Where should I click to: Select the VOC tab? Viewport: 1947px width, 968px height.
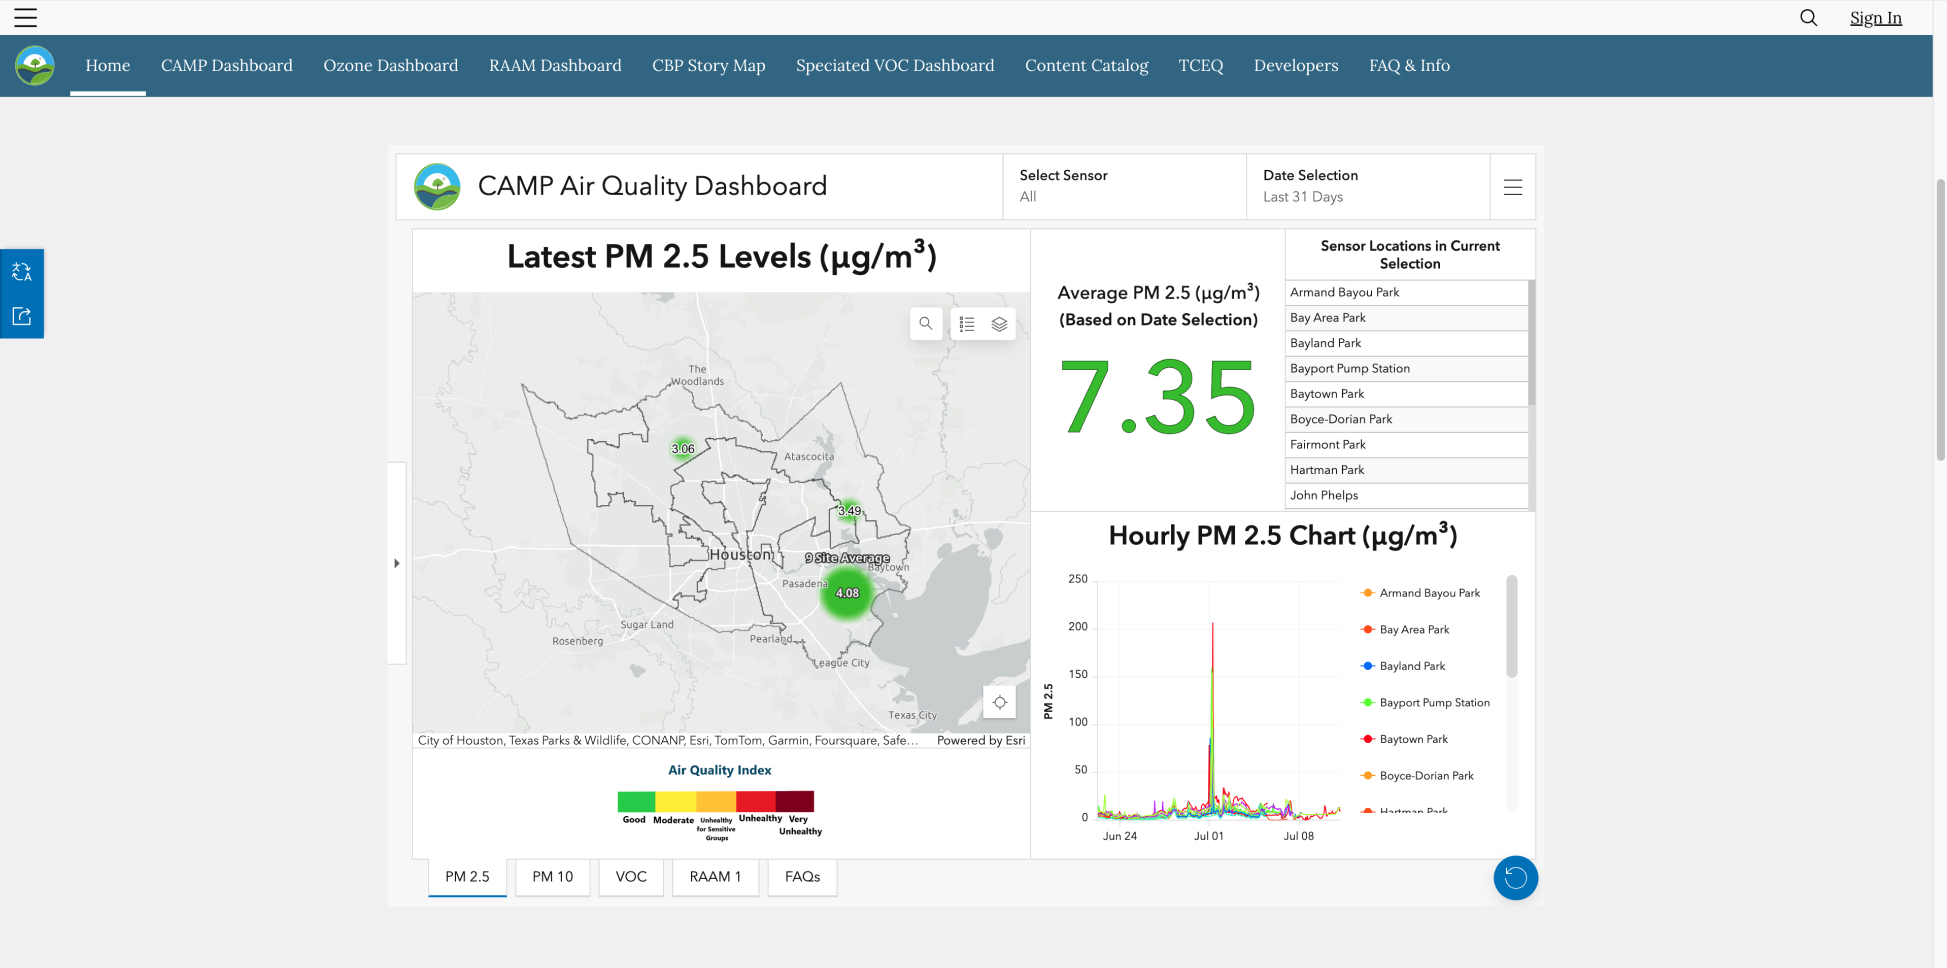pyautogui.click(x=630, y=877)
